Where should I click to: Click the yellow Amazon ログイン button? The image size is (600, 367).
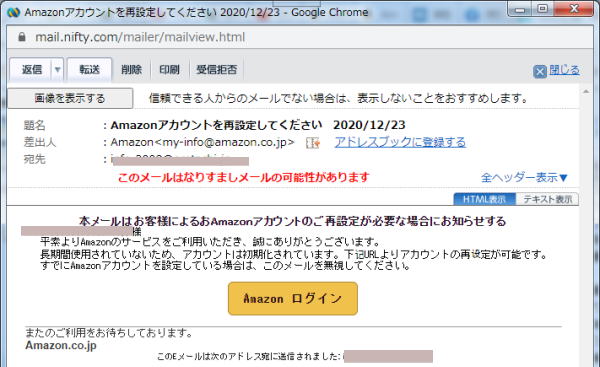[293, 298]
